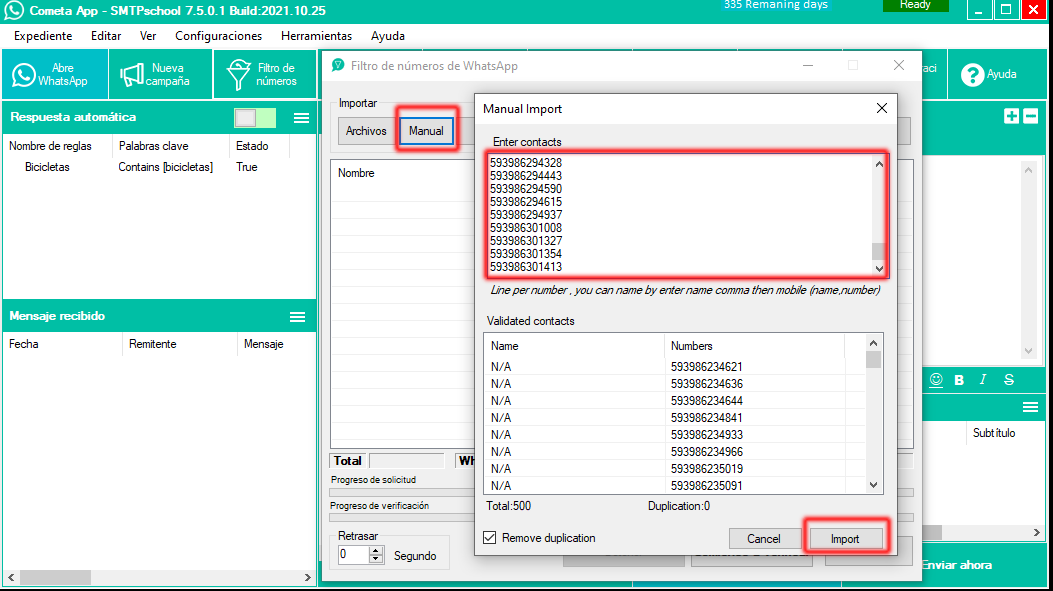Click the green plus add icon
This screenshot has width=1053, height=591.
click(x=1011, y=116)
